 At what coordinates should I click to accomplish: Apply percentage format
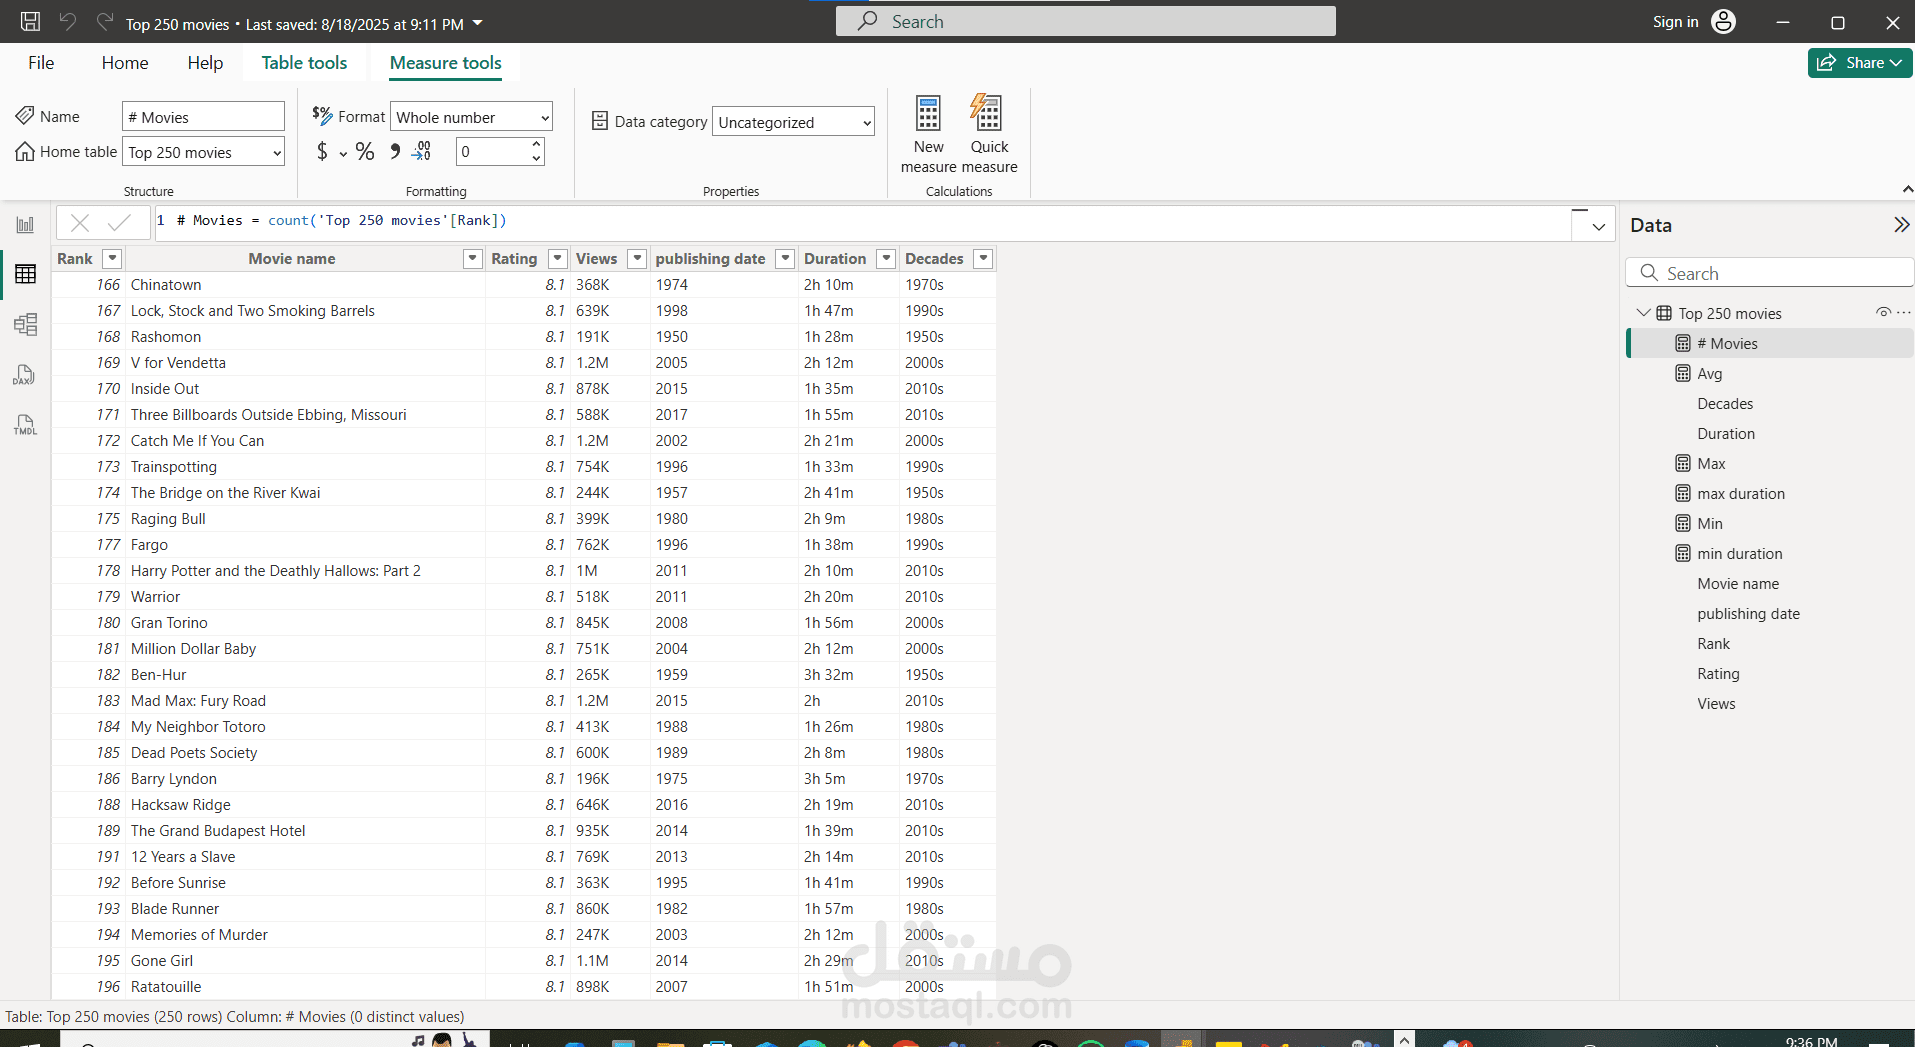pos(365,151)
